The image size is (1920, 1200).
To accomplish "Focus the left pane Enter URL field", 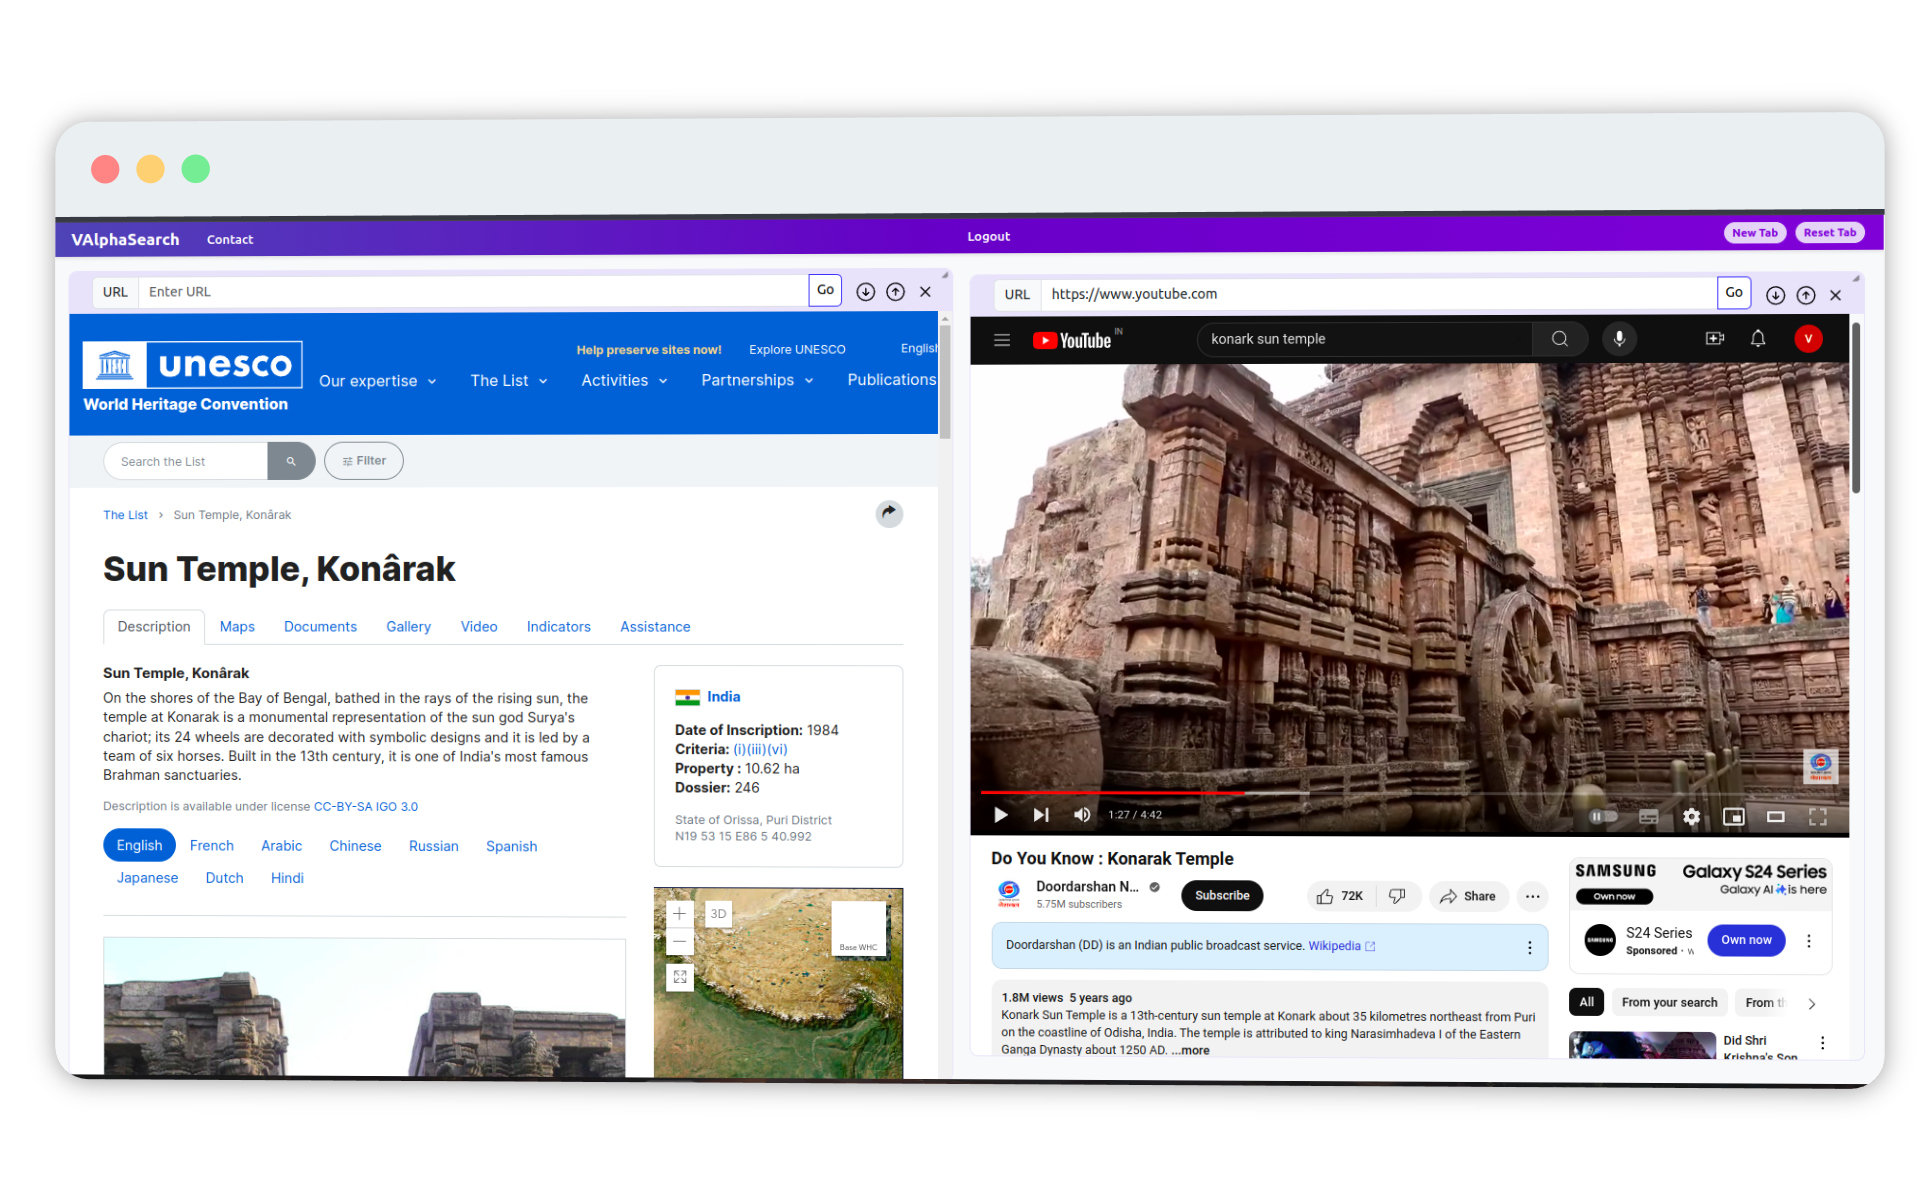I will click(x=473, y=292).
